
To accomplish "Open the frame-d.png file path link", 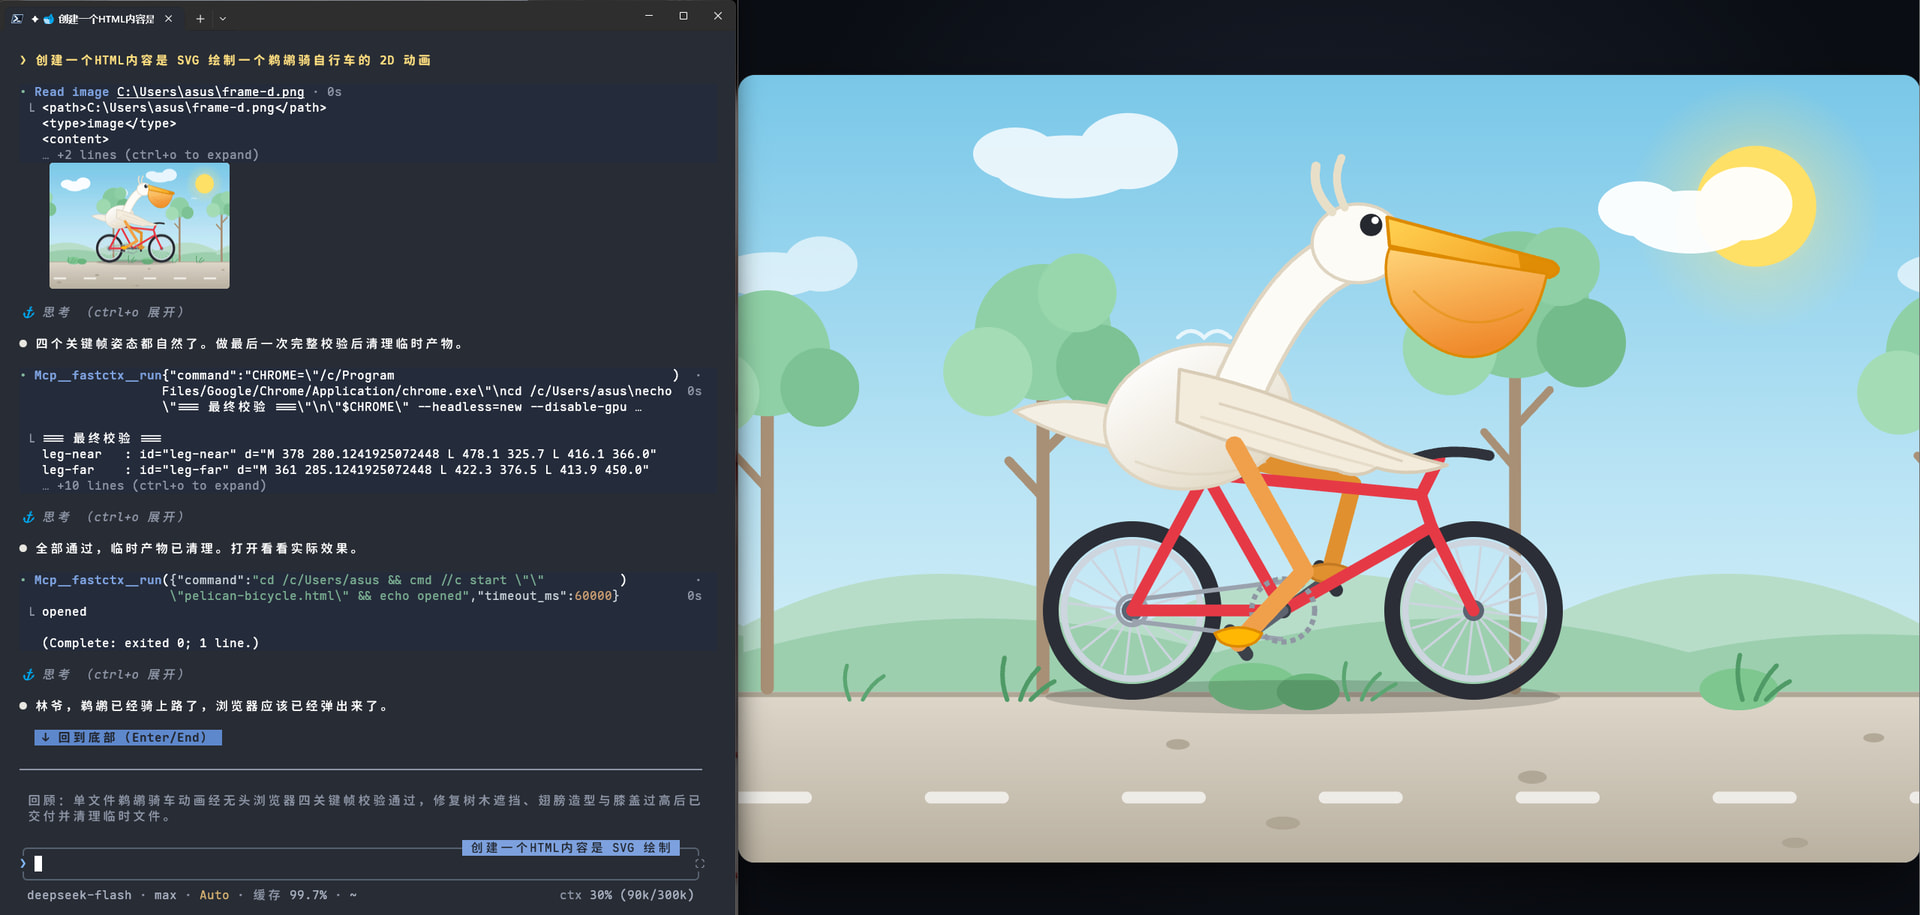I will (x=210, y=92).
